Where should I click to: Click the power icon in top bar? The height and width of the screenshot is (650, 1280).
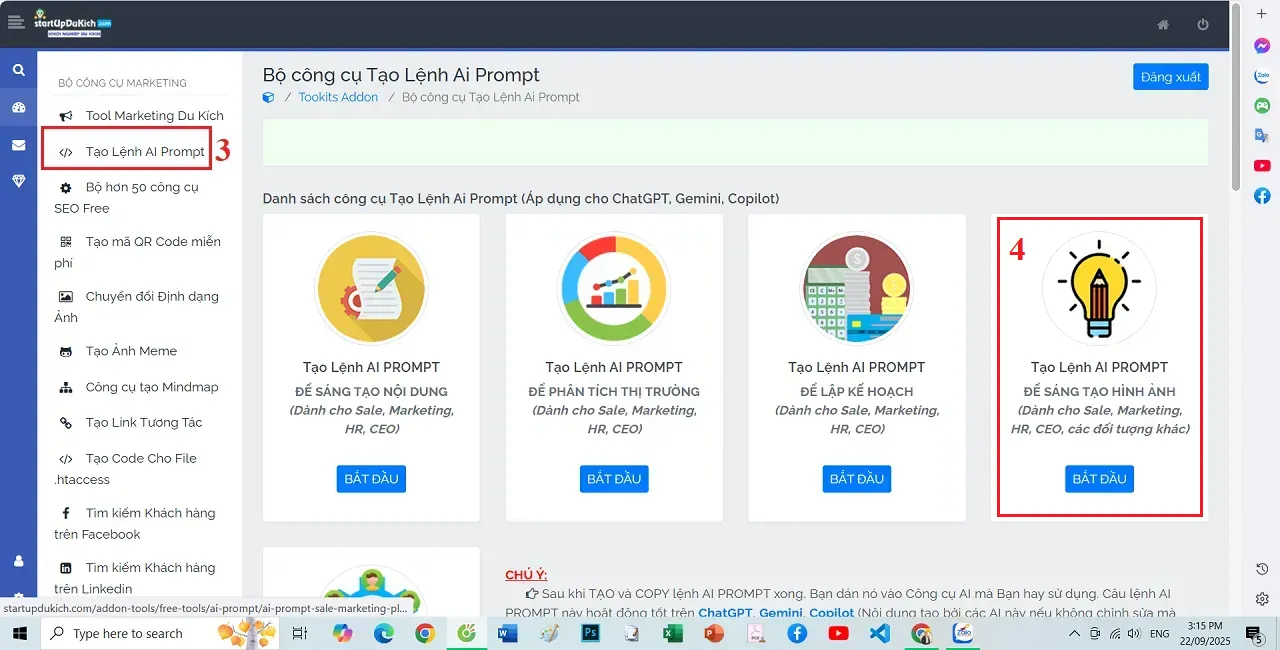pos(1203,25)
